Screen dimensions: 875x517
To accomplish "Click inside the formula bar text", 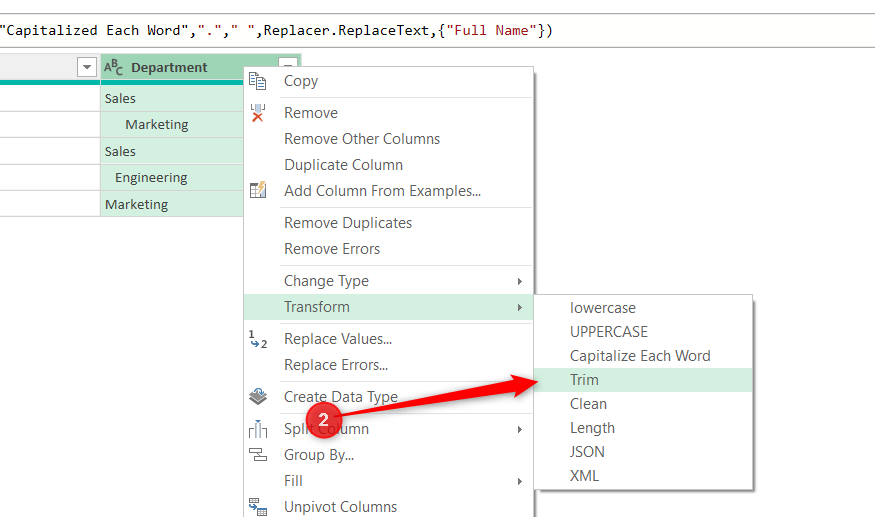I will tap(276, 30).
